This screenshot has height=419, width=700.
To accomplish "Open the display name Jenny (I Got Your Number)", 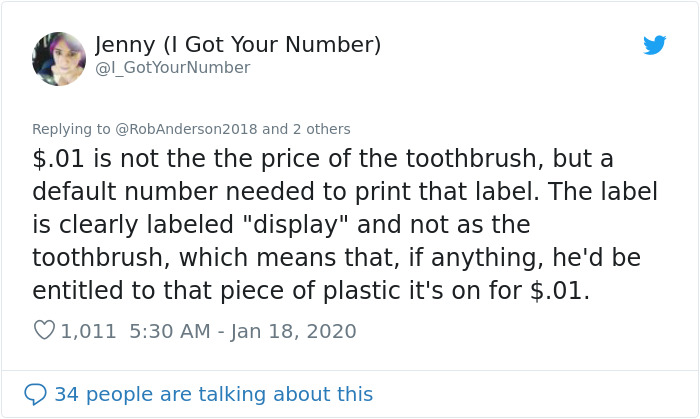I will pyautogui.click(x=238, y=45).
